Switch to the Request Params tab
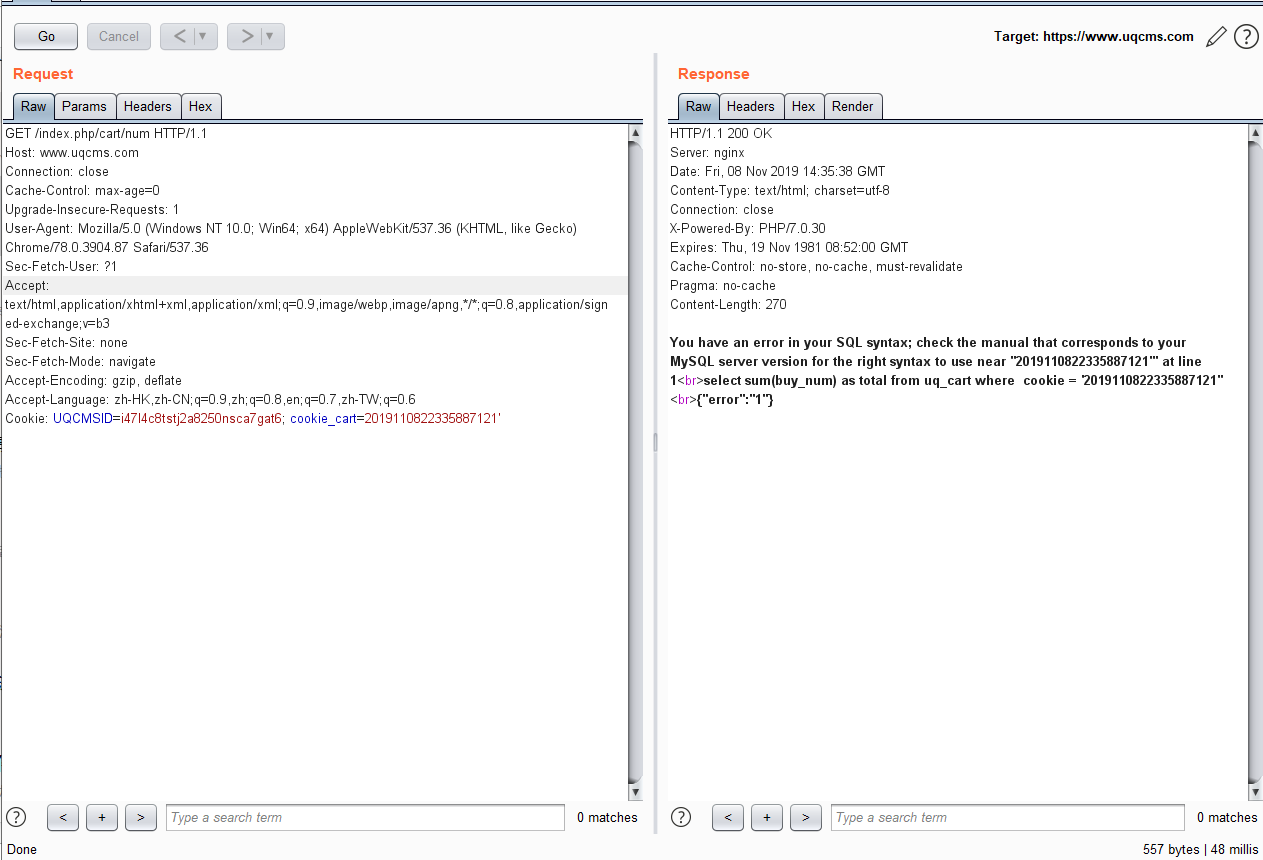 (85, 106)
